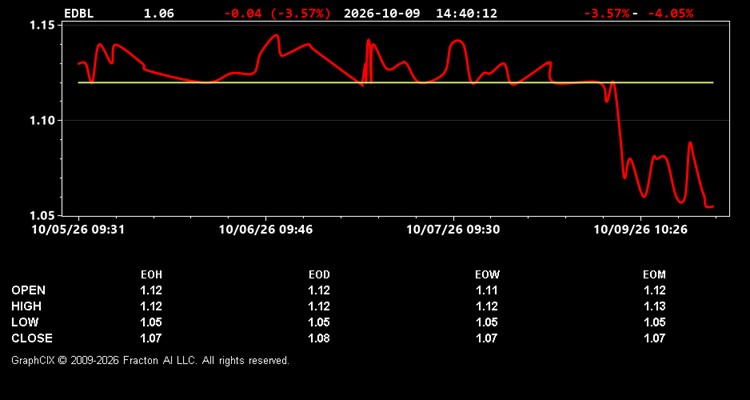Click the EOM HIGH value 1.13

point(654,306)
